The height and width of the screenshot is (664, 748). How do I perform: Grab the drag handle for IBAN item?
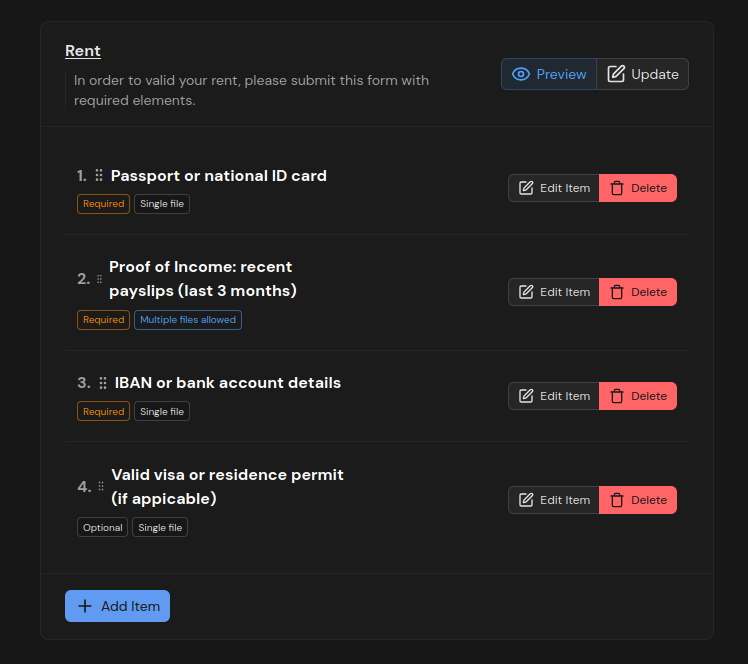[103, 383]
